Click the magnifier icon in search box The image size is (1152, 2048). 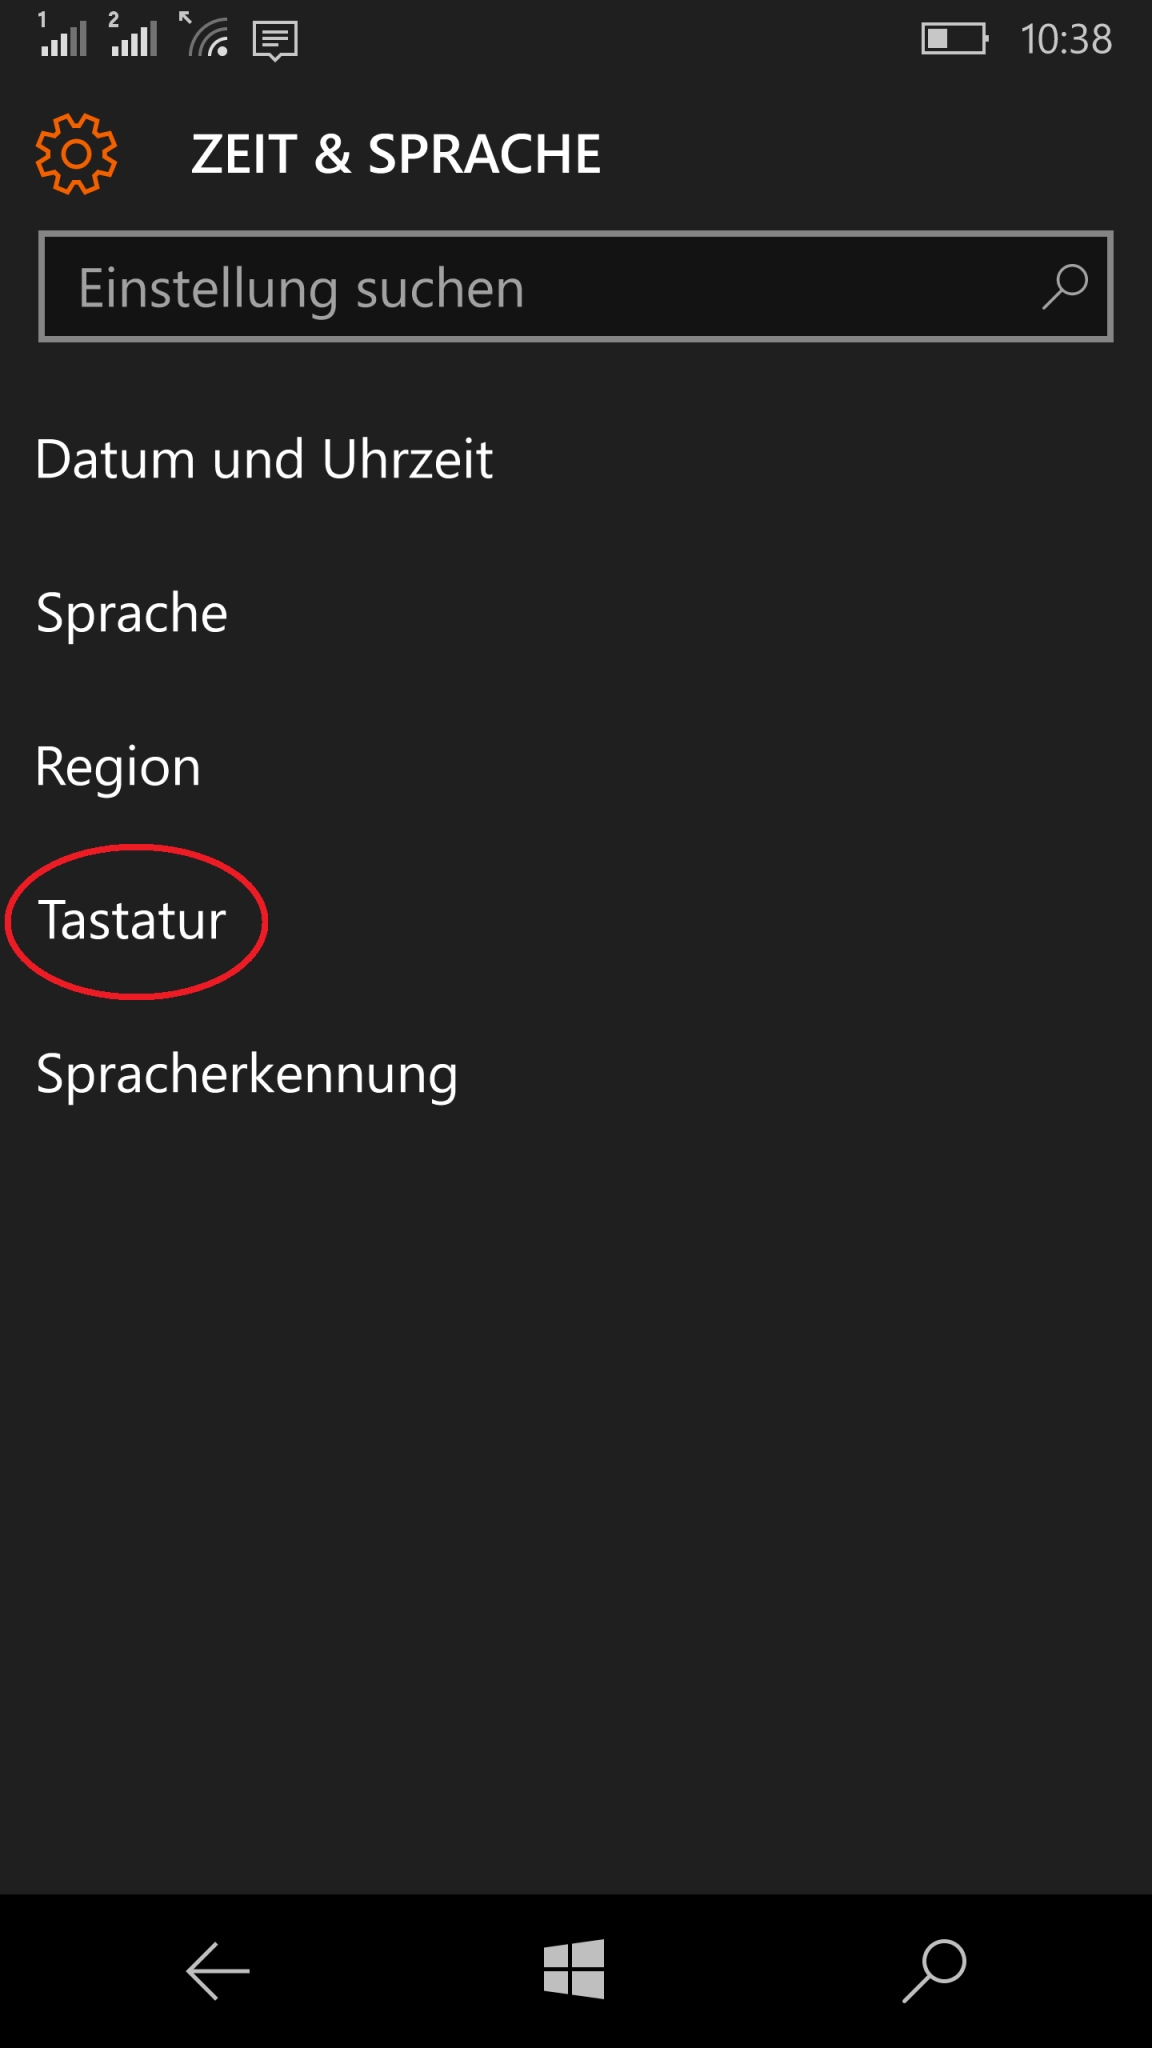pyautogui.click(x=1065, y=287)
